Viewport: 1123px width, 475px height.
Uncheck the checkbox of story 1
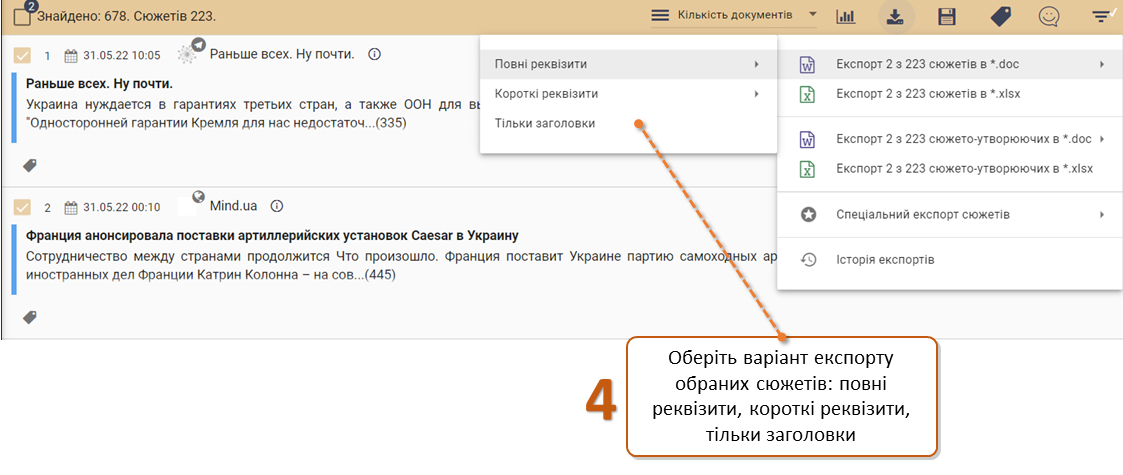coord(22,55)
